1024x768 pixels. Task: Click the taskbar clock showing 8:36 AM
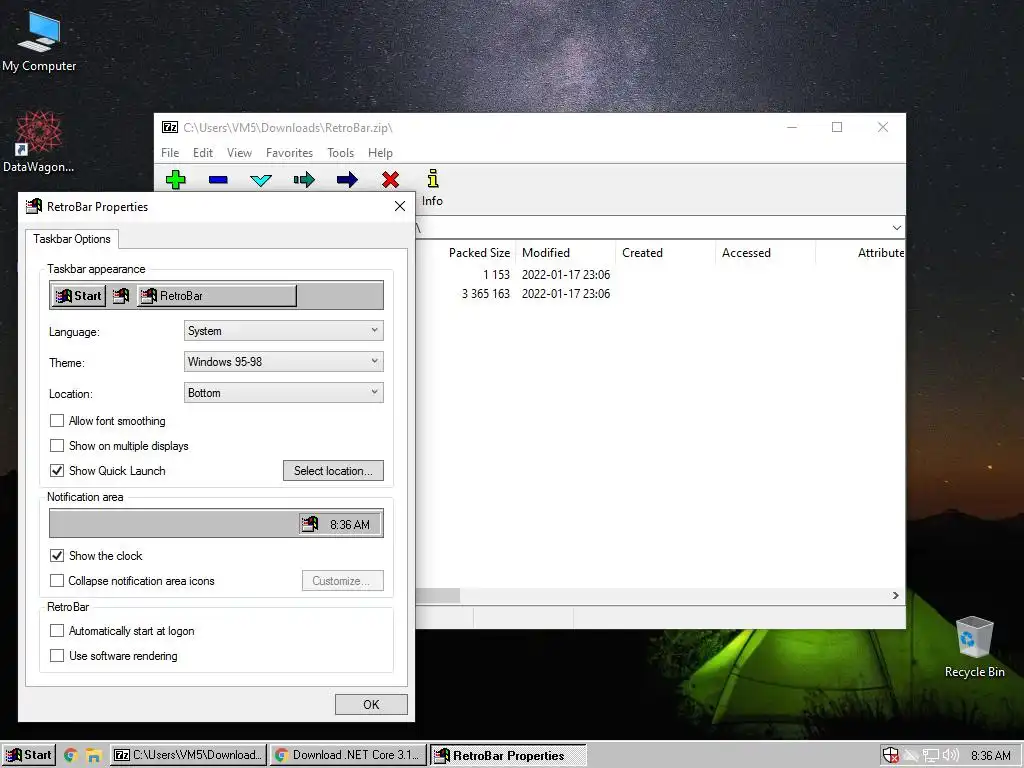[x=990, y=756]
